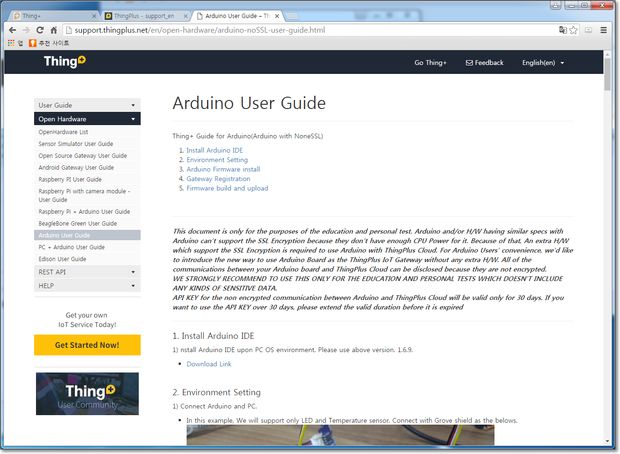Open Sensor Simulator User Guide
Screen dimensions: 620x454
[76, 144]
